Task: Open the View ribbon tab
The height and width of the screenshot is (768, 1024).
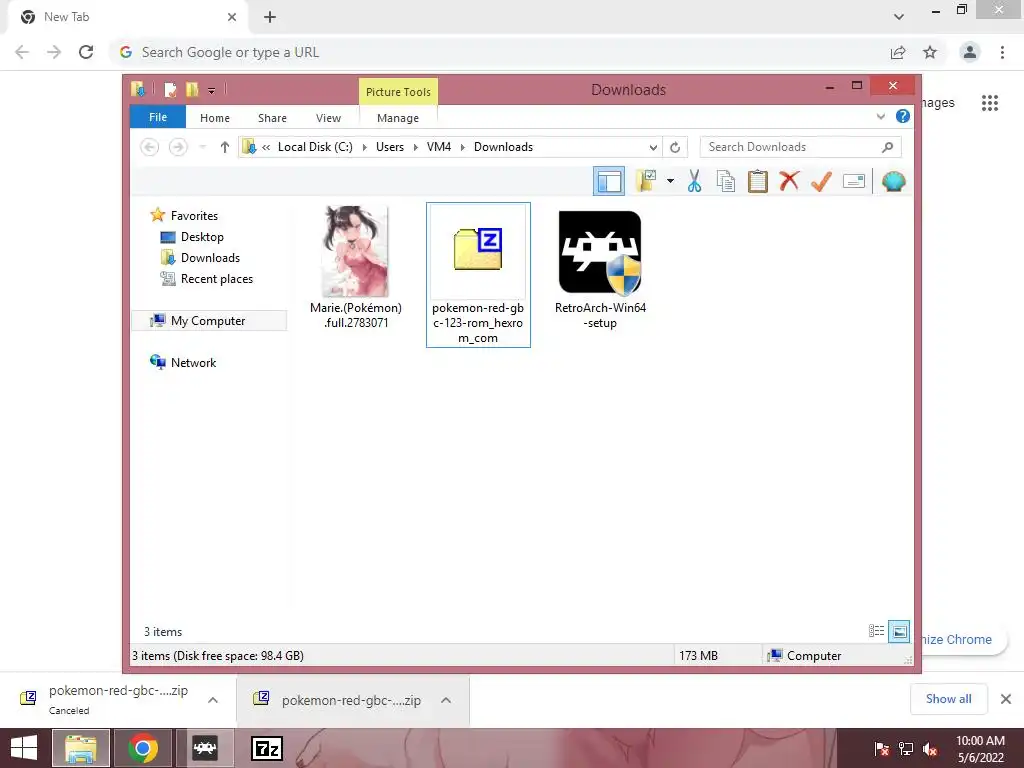Action: (328, 118)
